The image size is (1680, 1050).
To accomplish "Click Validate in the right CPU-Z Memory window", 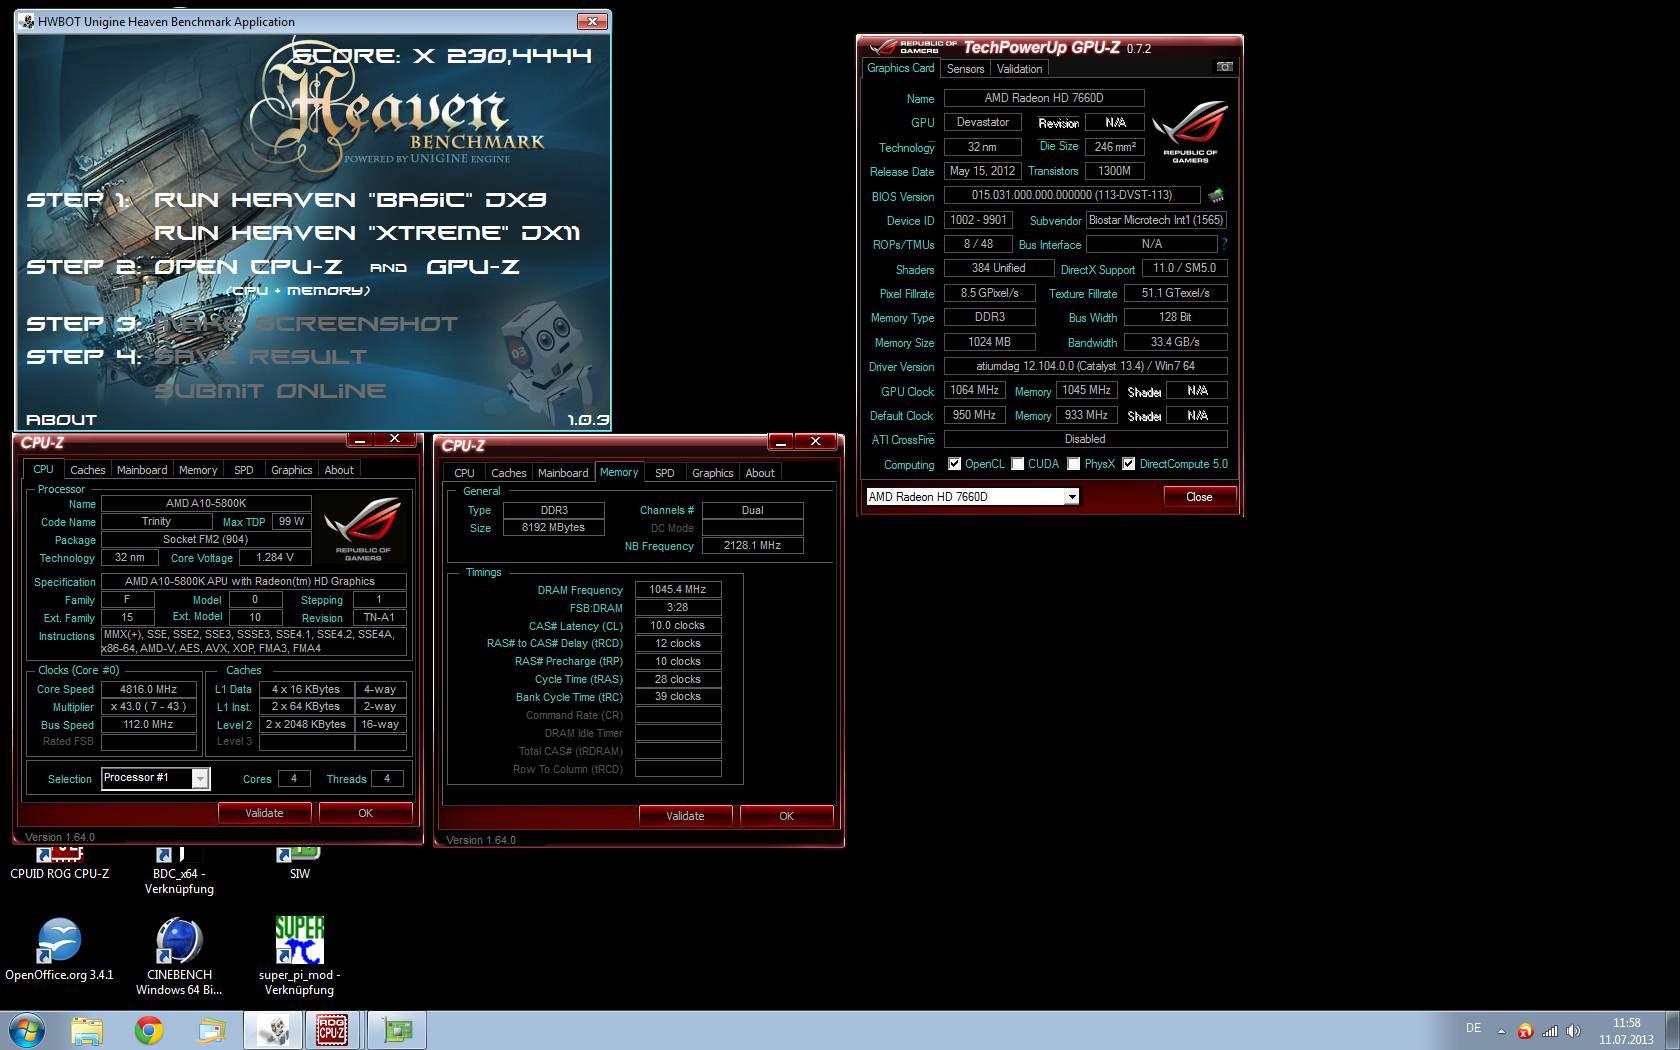I will (x=685, y=816).
